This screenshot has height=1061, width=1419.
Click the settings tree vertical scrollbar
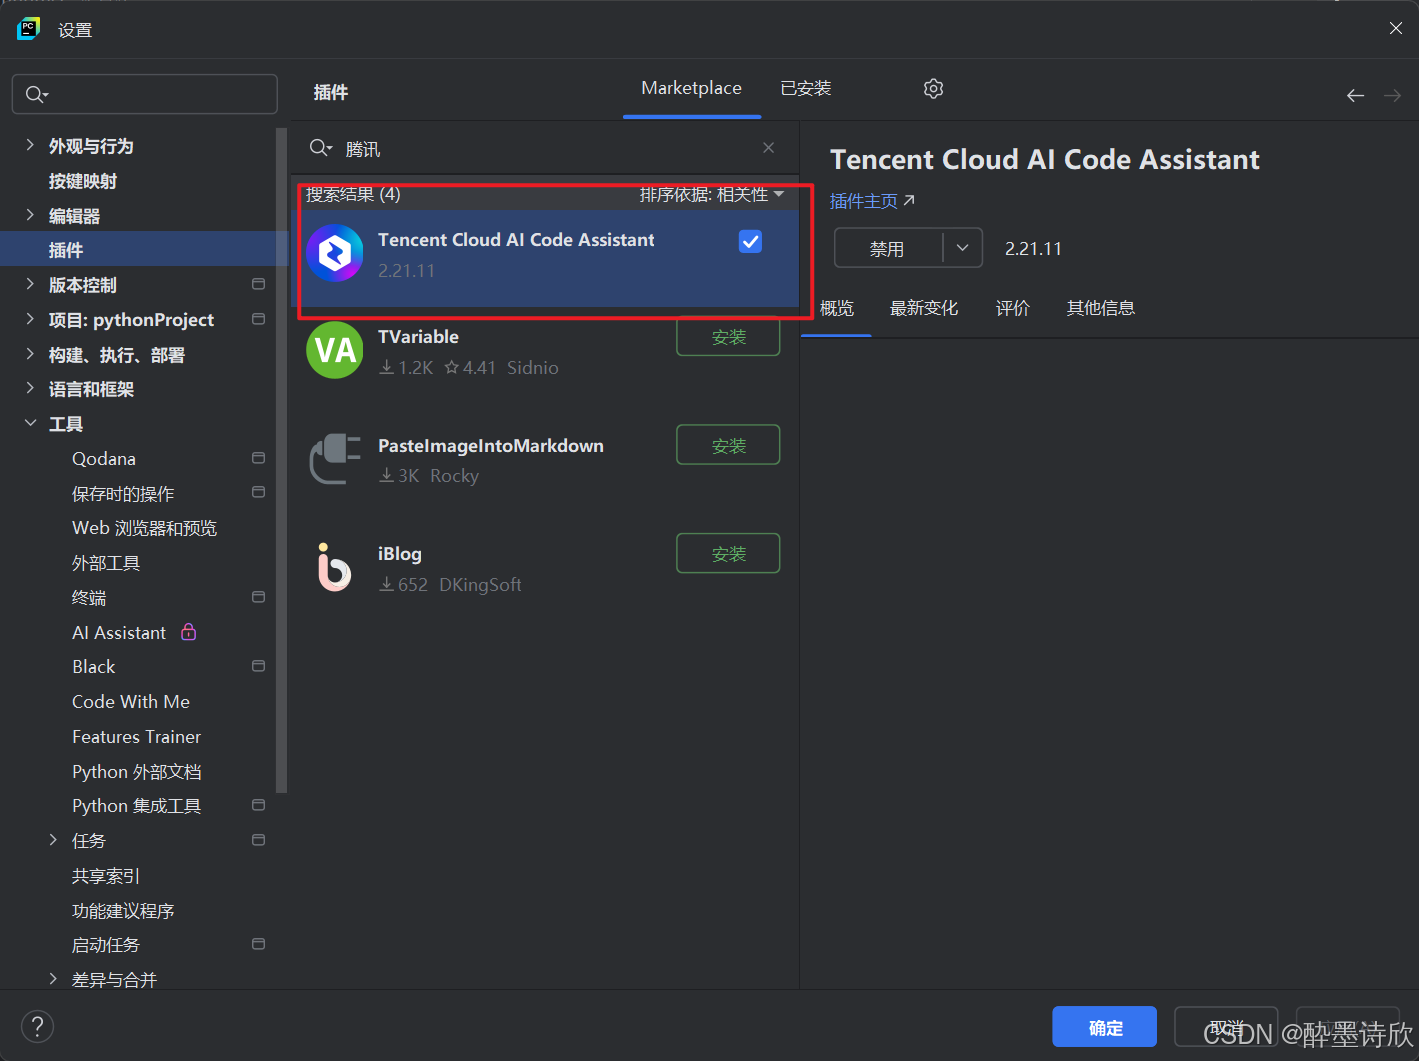(282, 460)
